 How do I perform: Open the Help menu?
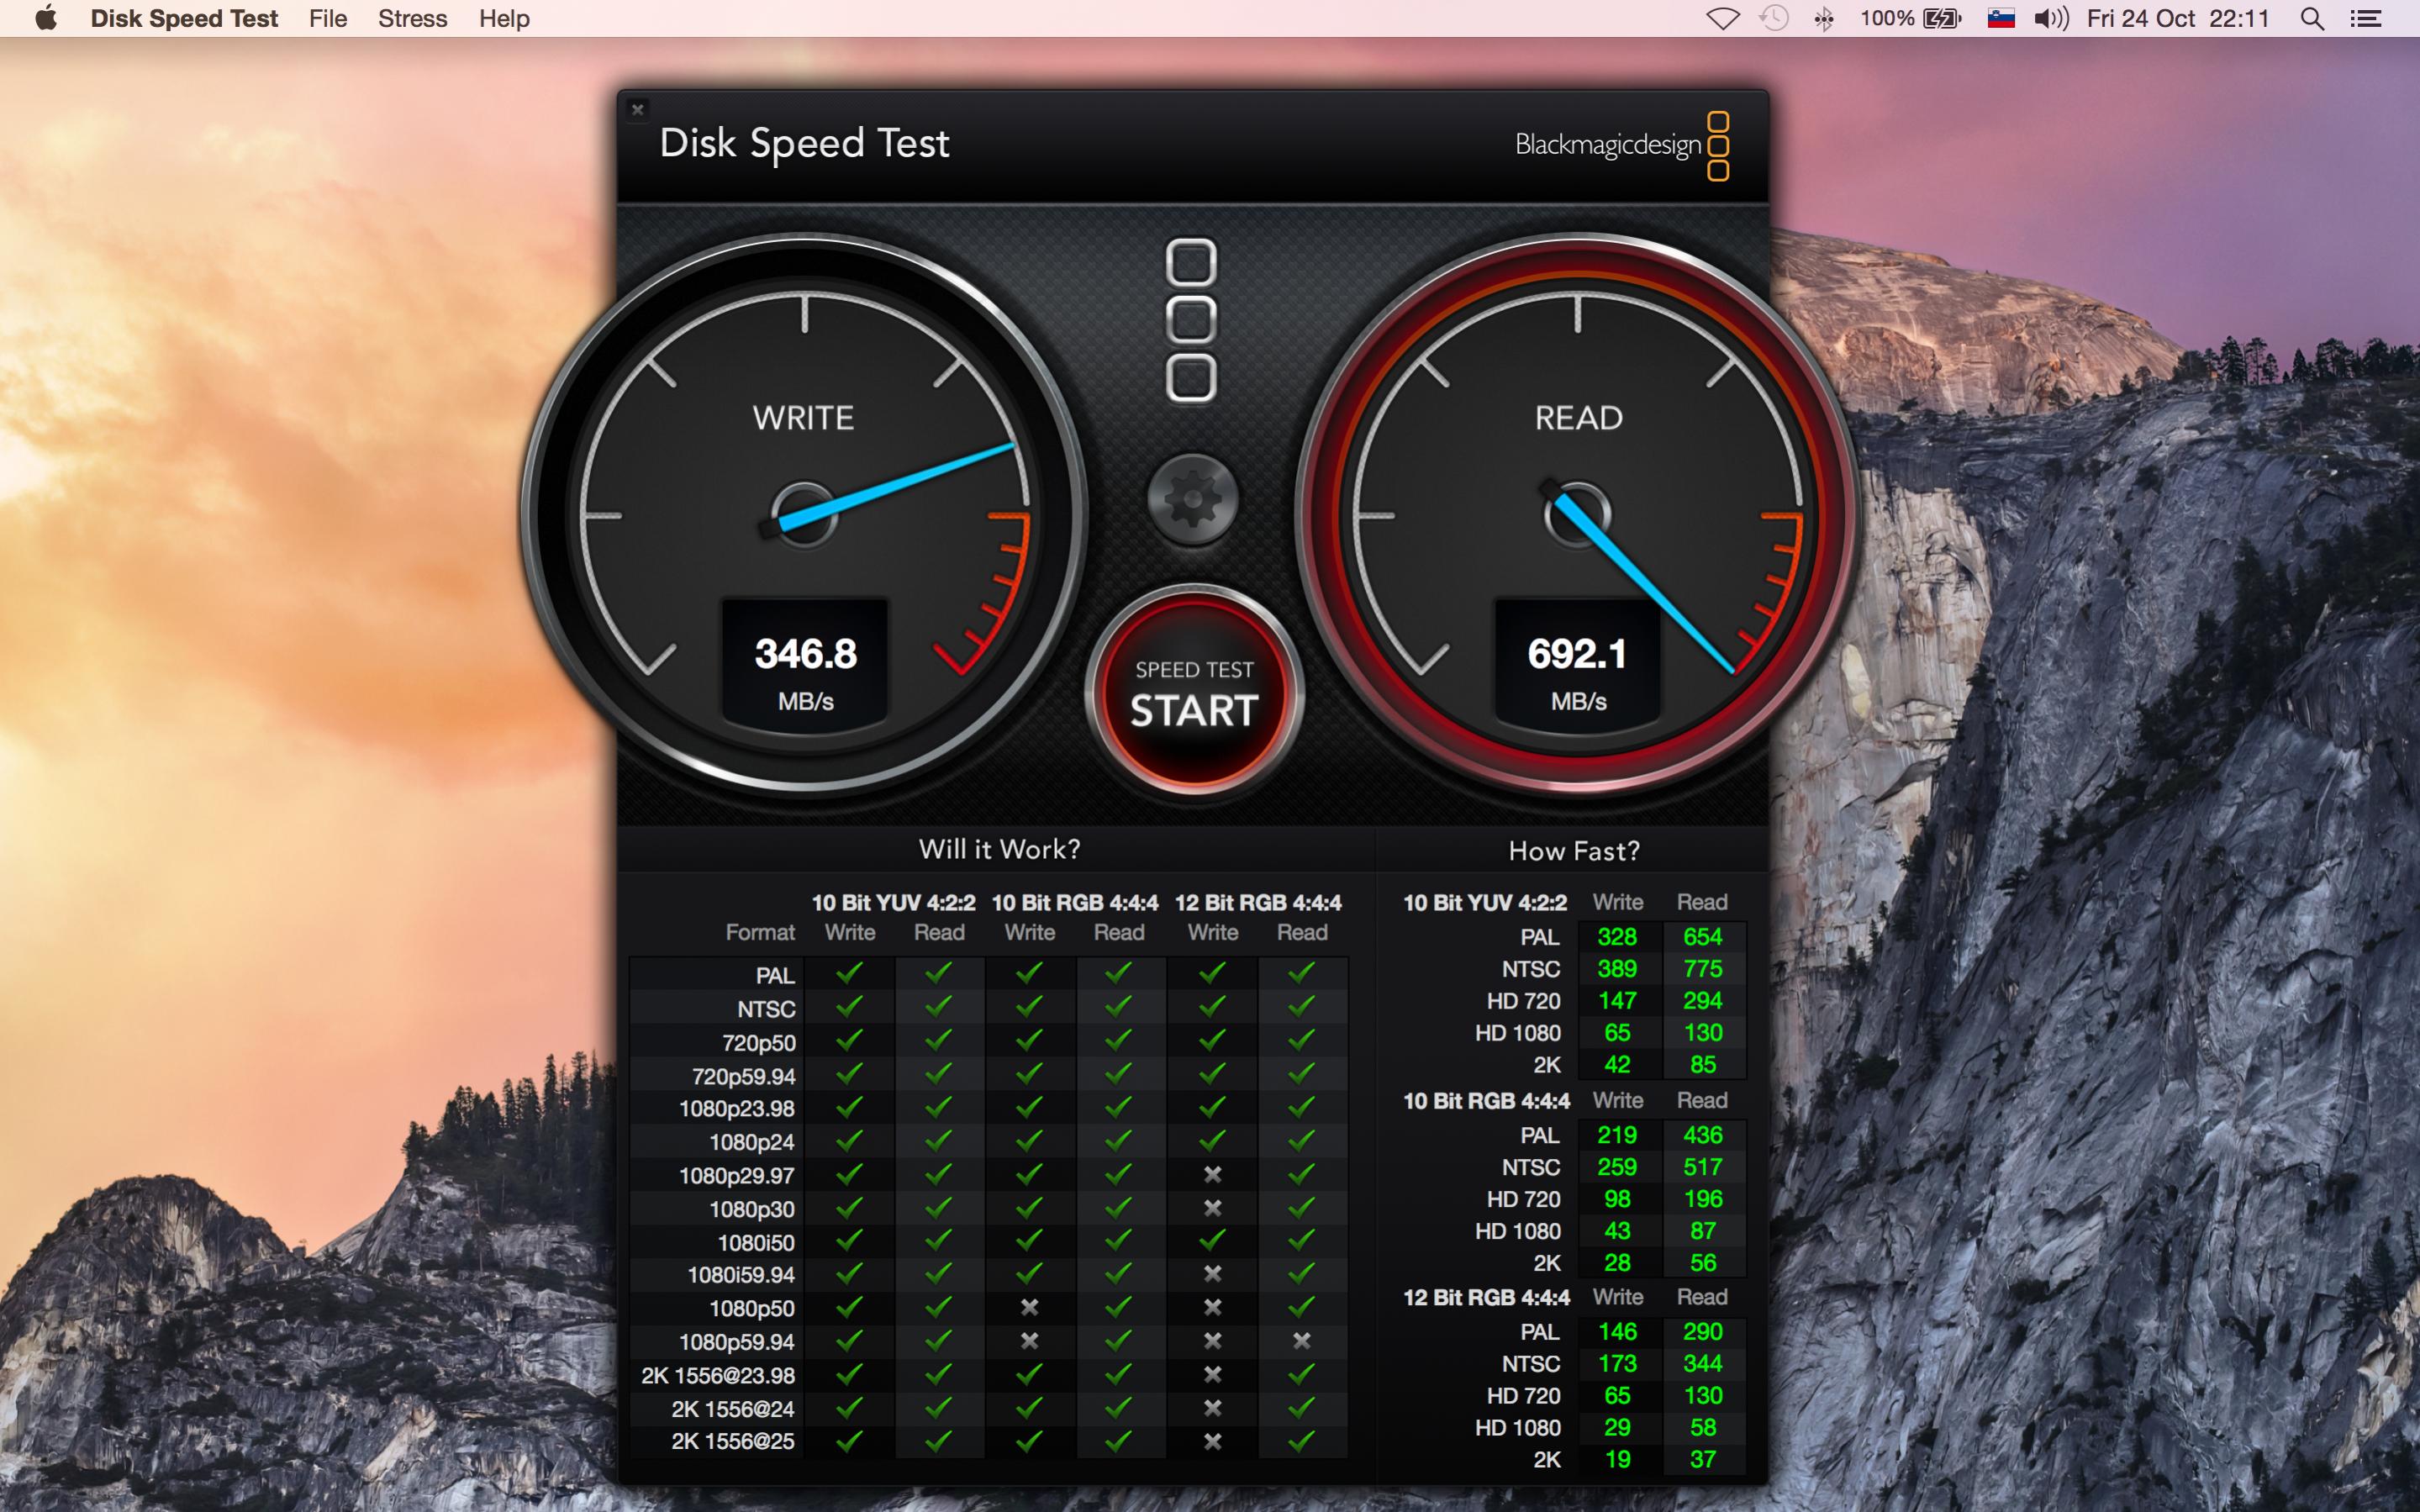tap(504, 18)
